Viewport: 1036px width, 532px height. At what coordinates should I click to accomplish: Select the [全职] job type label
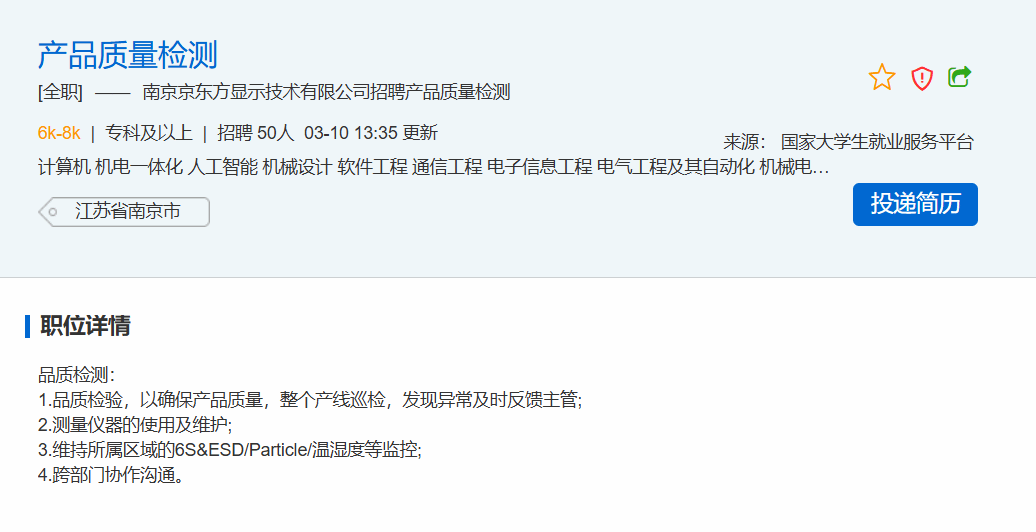(x=60, y=92)
